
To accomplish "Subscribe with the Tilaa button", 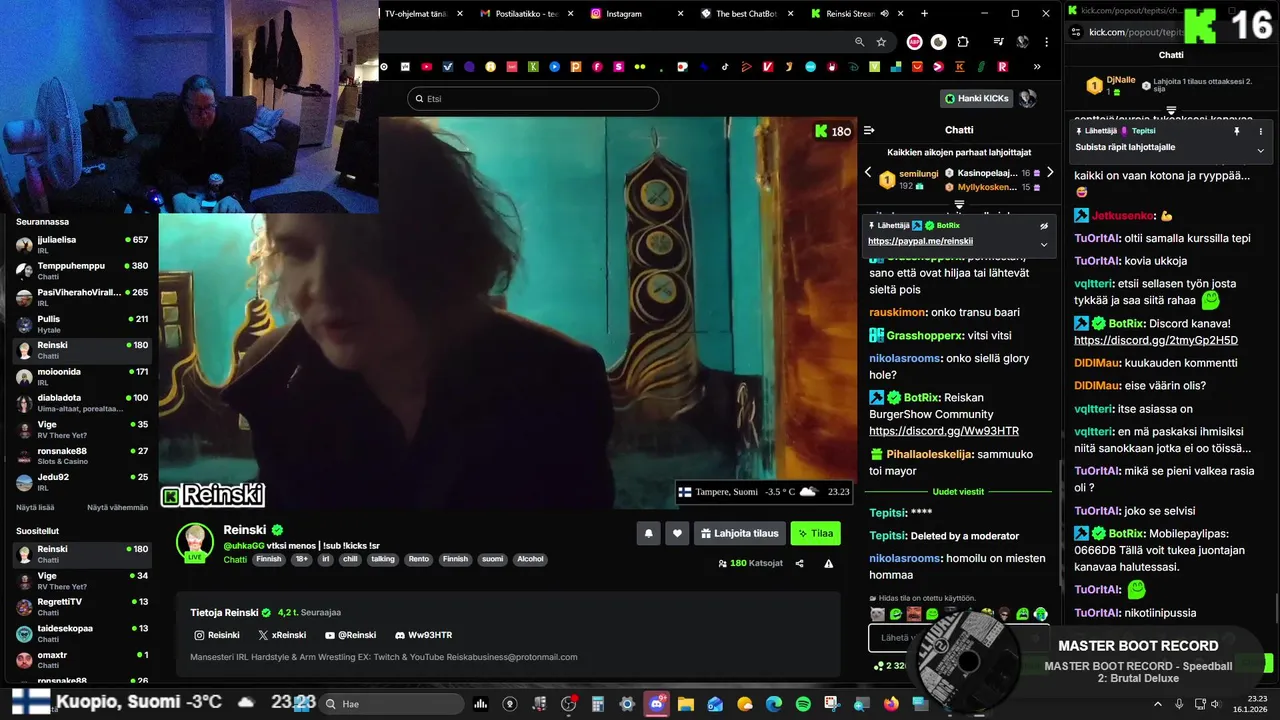I will click(815, 533).
